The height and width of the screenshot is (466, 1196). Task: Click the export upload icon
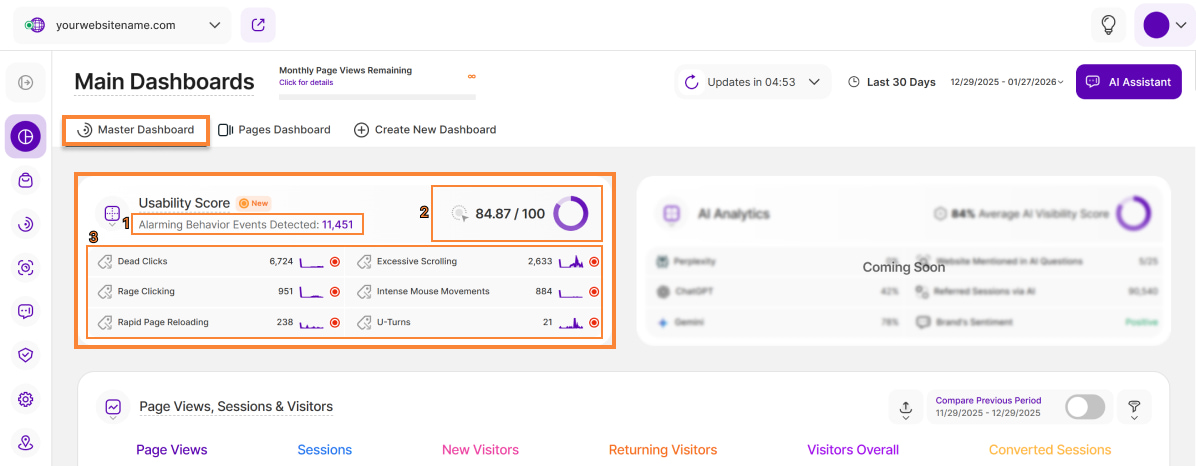point(905,407)
